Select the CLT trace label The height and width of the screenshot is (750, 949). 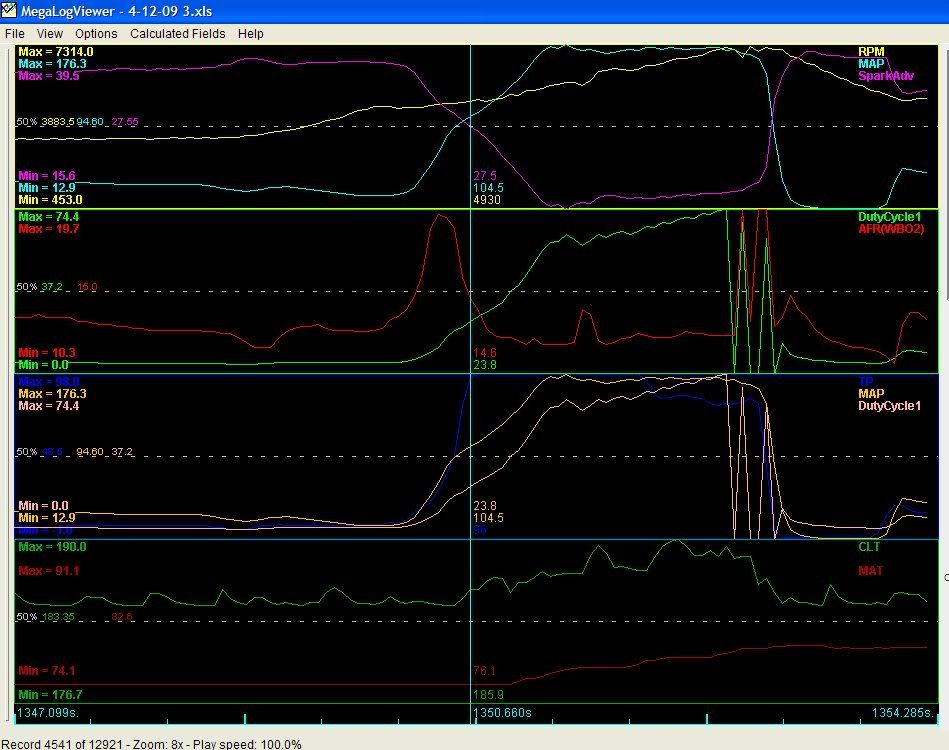pyautogui.click(x=869, y=547)
